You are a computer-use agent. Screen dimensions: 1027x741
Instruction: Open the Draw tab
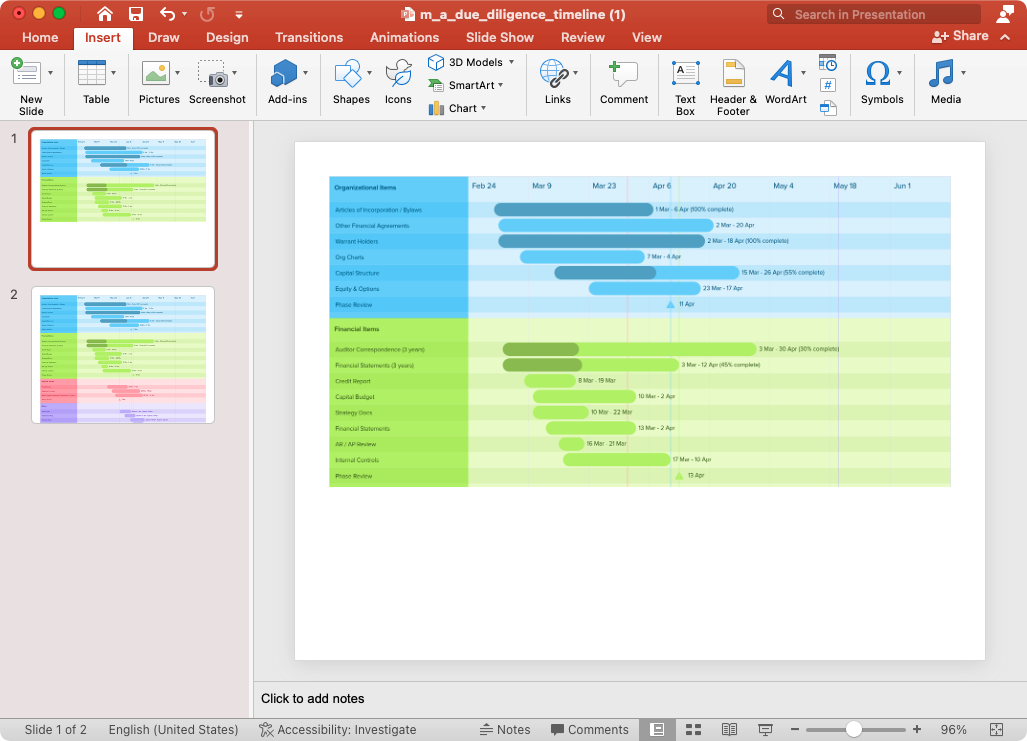[x=164, y=37]
